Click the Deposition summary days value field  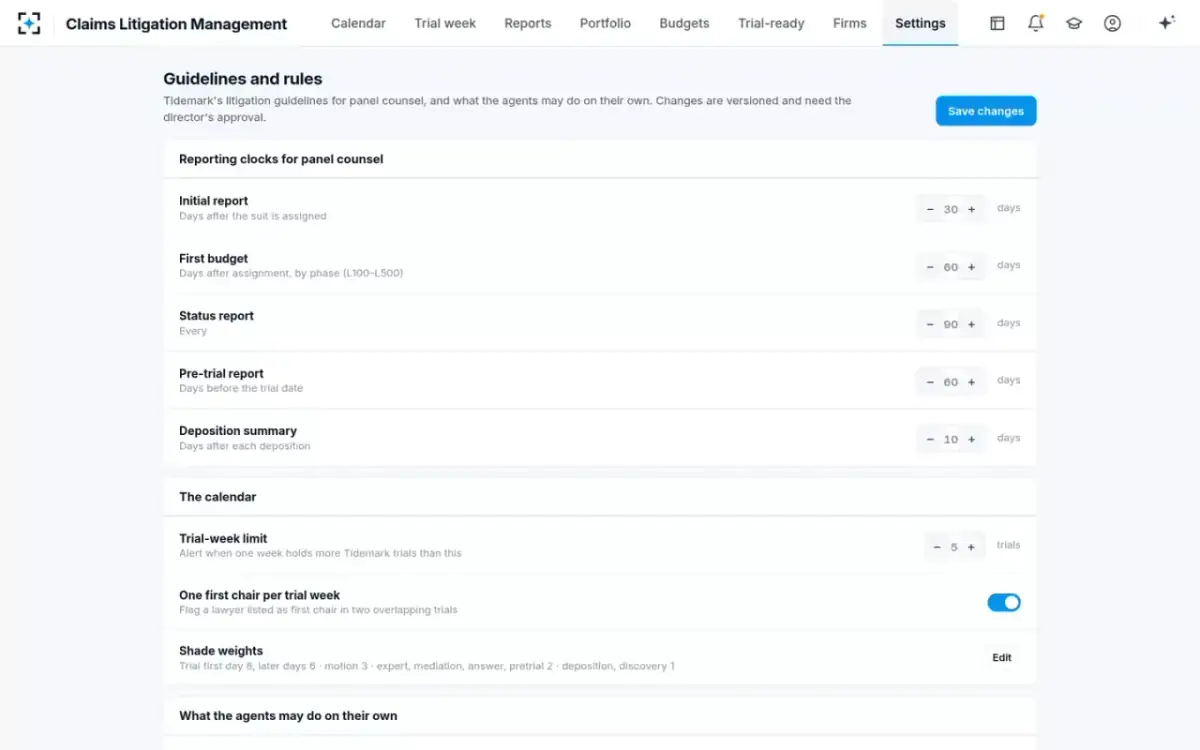coord(950,439)
